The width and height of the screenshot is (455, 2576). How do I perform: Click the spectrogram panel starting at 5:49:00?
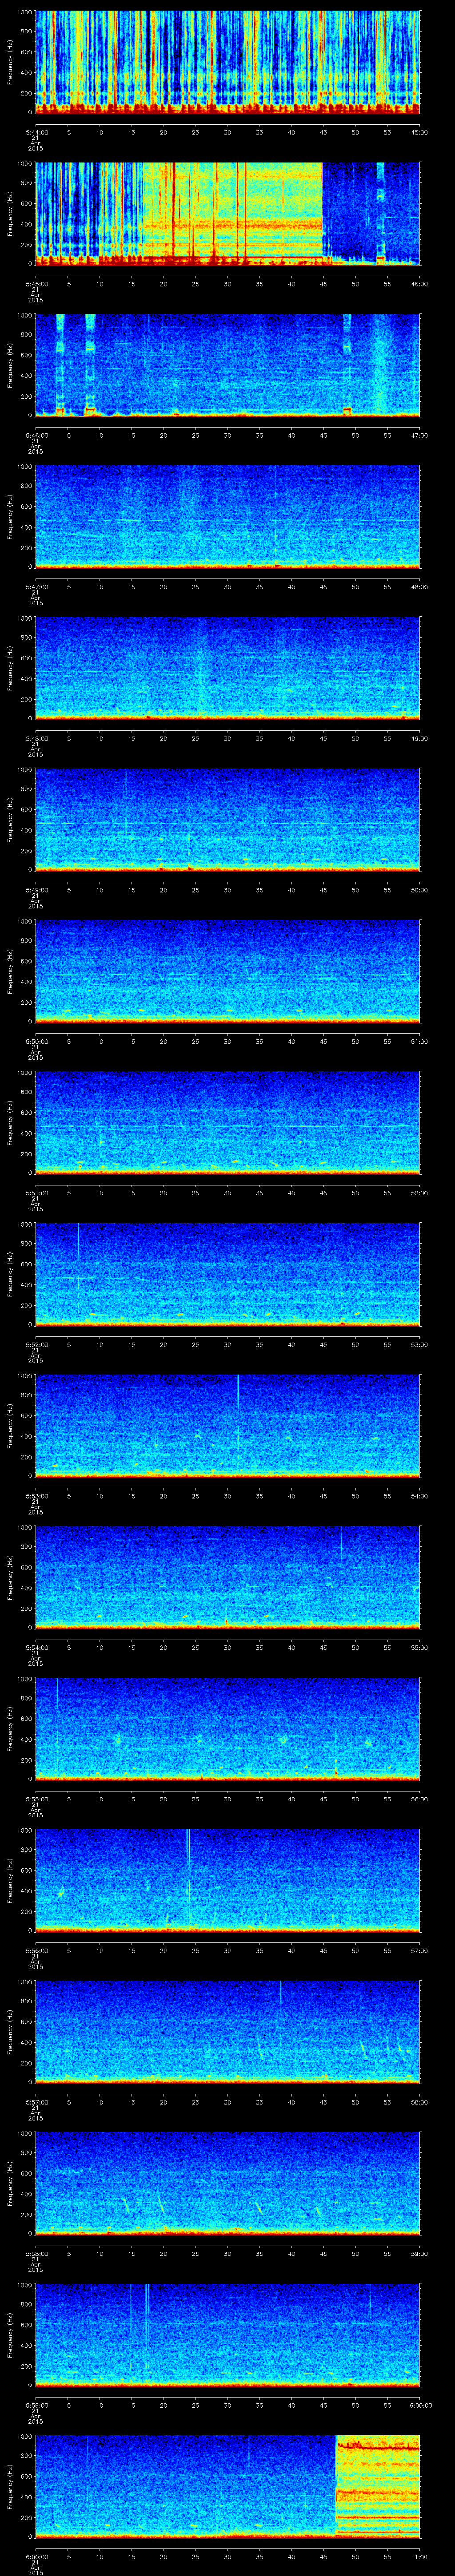pyautogui.click(x=227, y=820)
